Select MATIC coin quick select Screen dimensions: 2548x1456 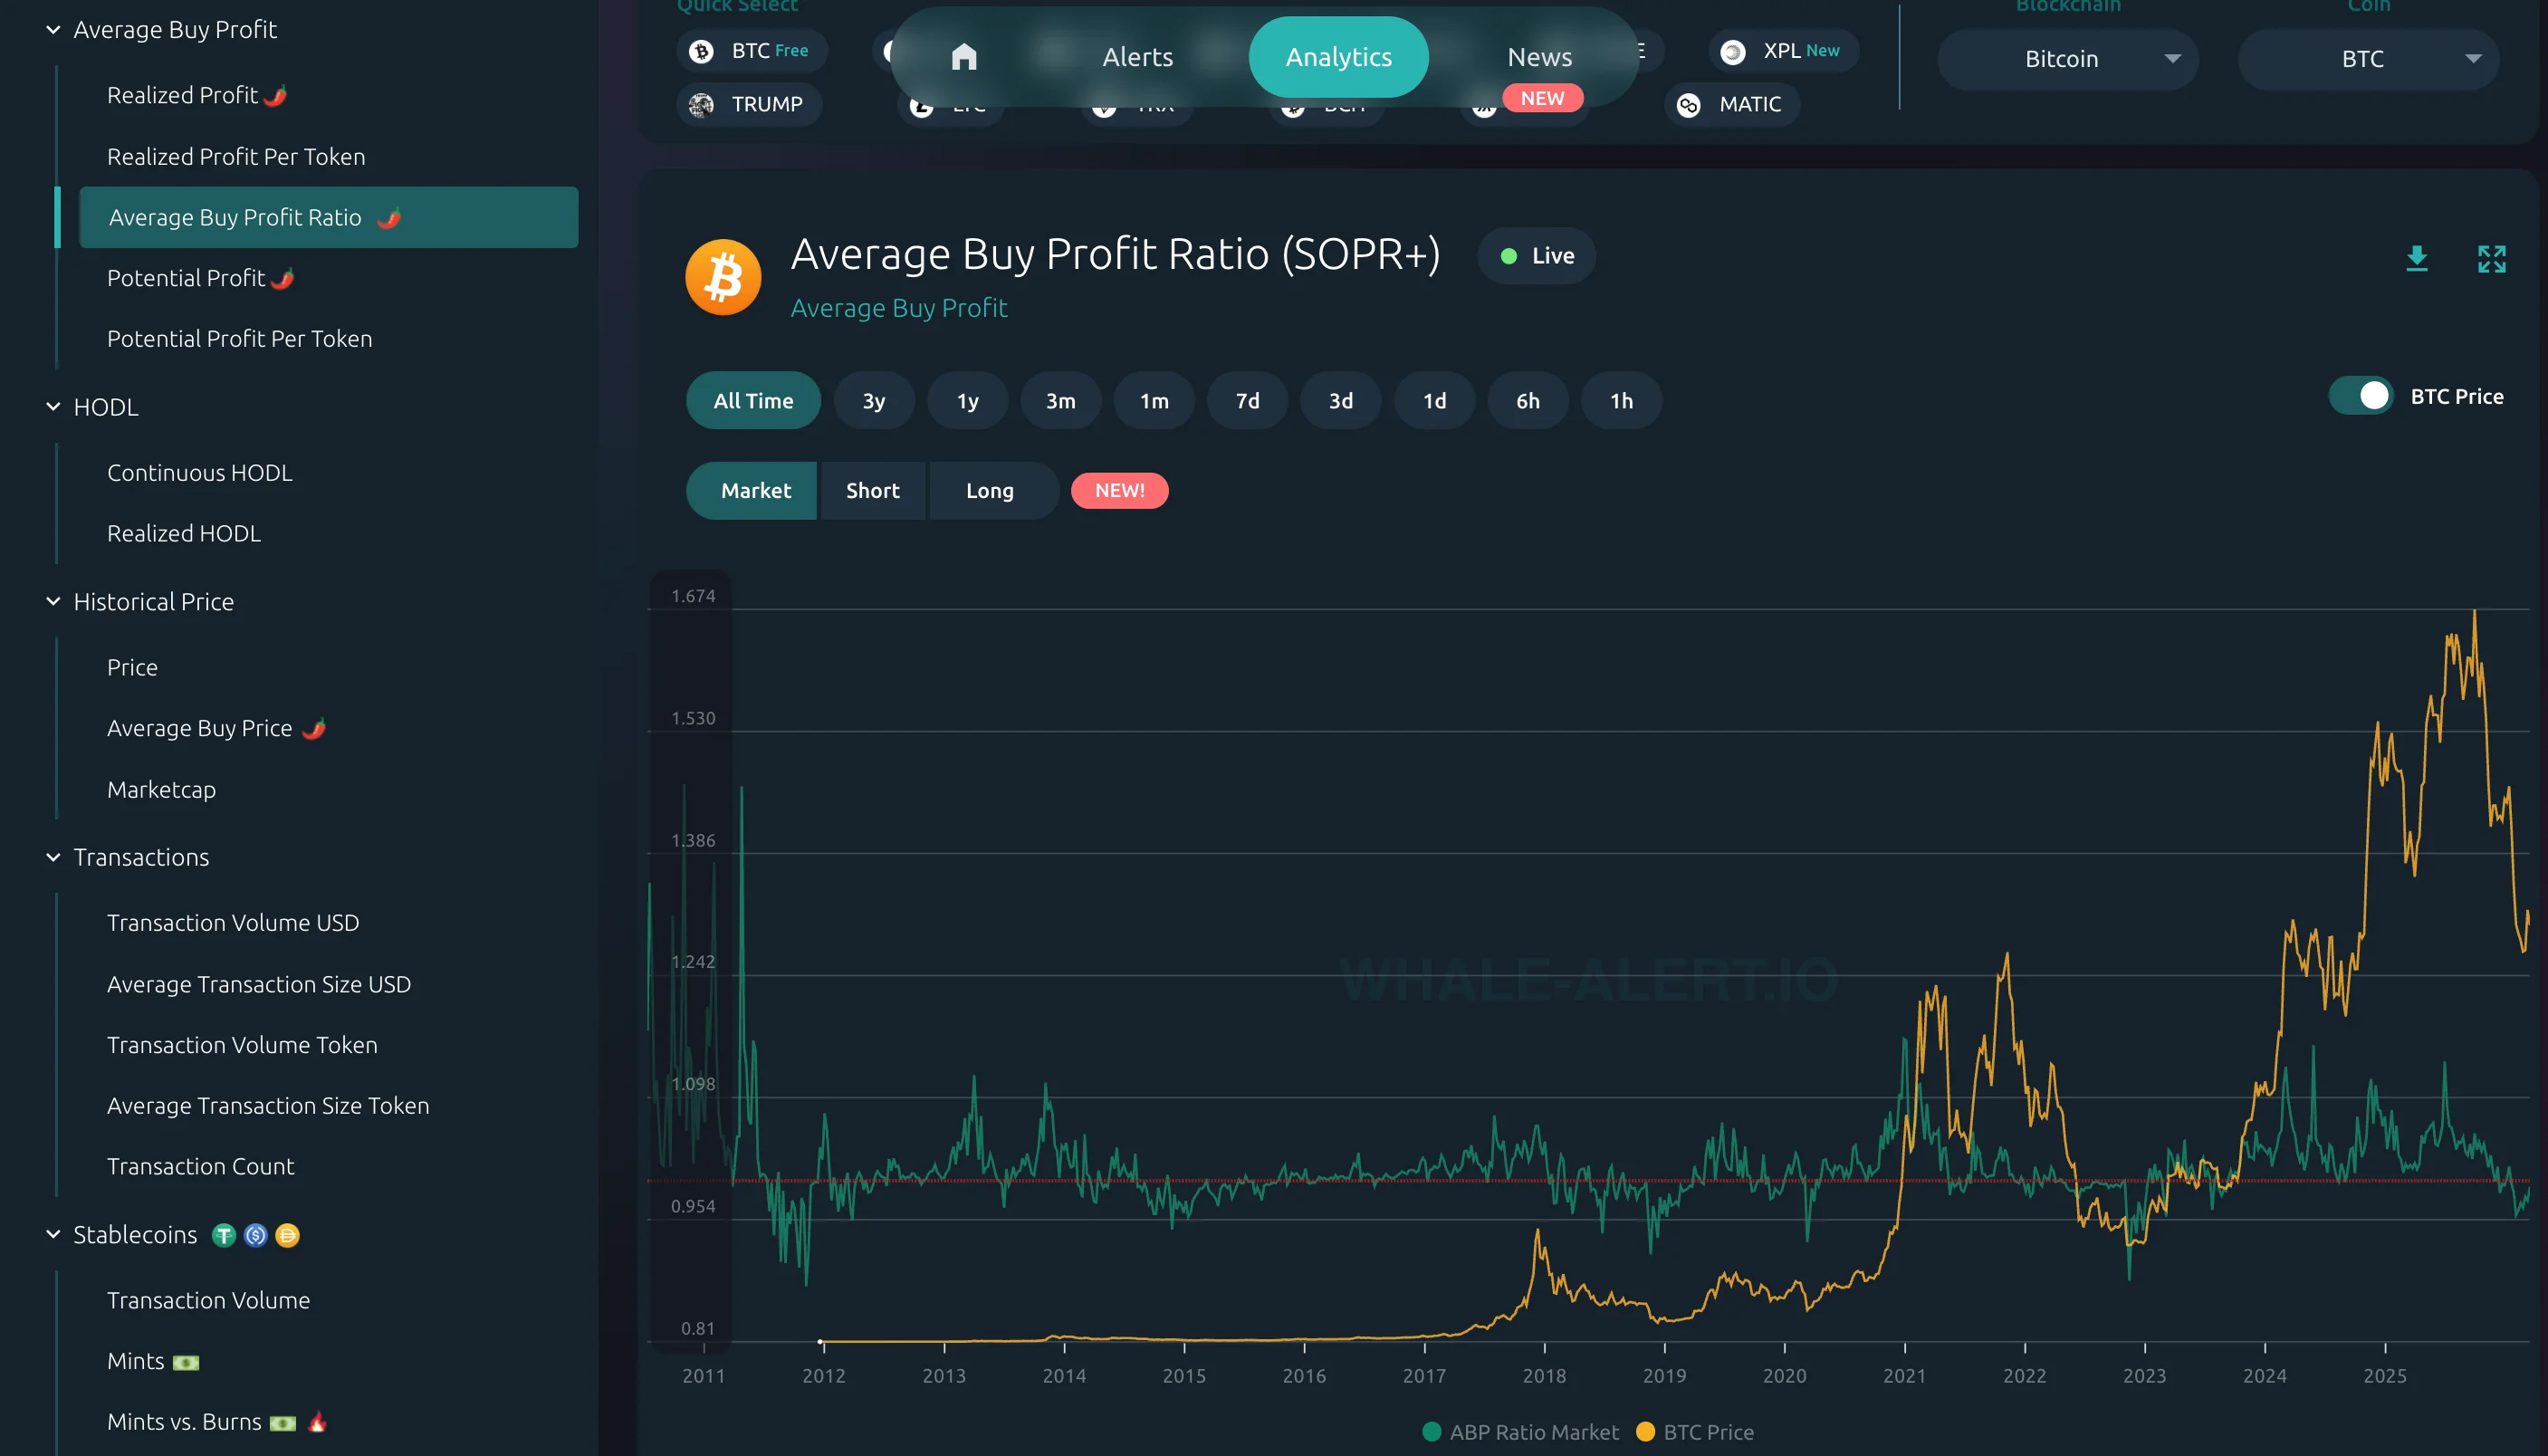pyautogui.click(x=1732, y=105)
